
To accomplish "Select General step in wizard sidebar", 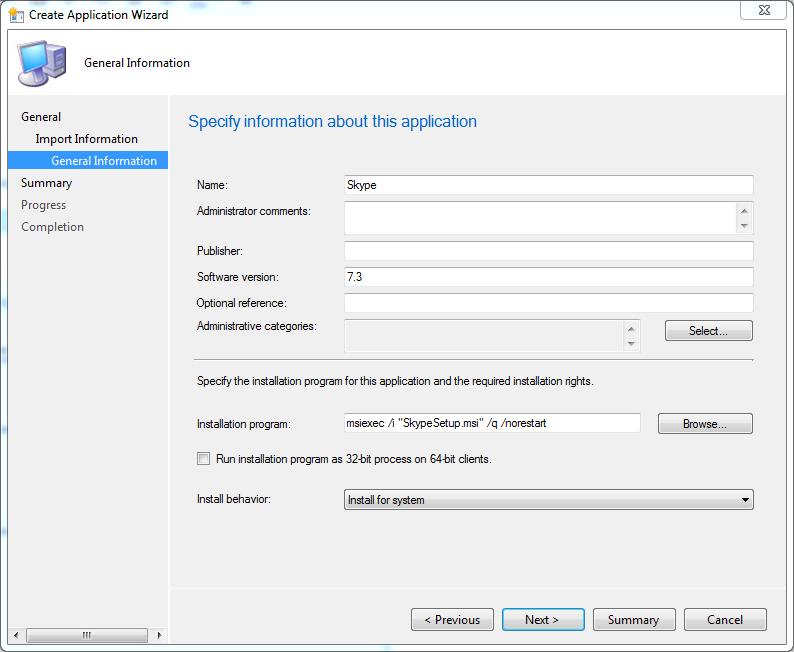I will (x=41, y=117).
